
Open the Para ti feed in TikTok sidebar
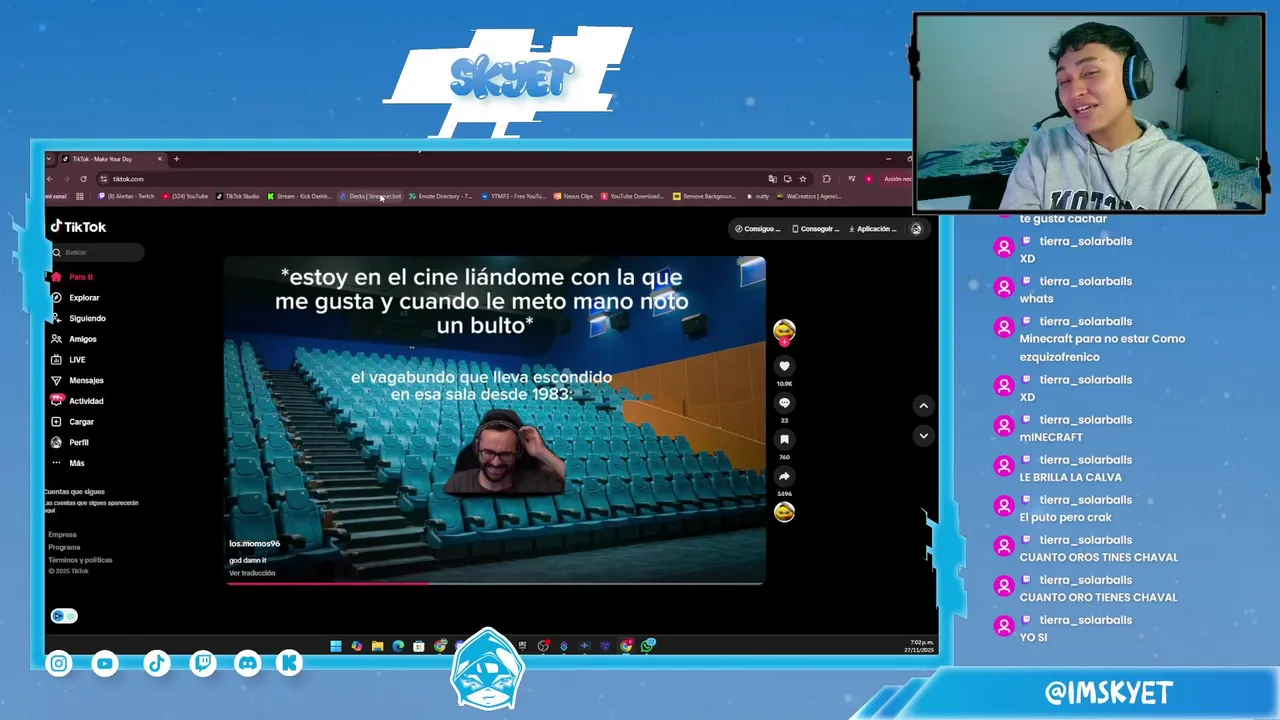(x=72, y=277)
